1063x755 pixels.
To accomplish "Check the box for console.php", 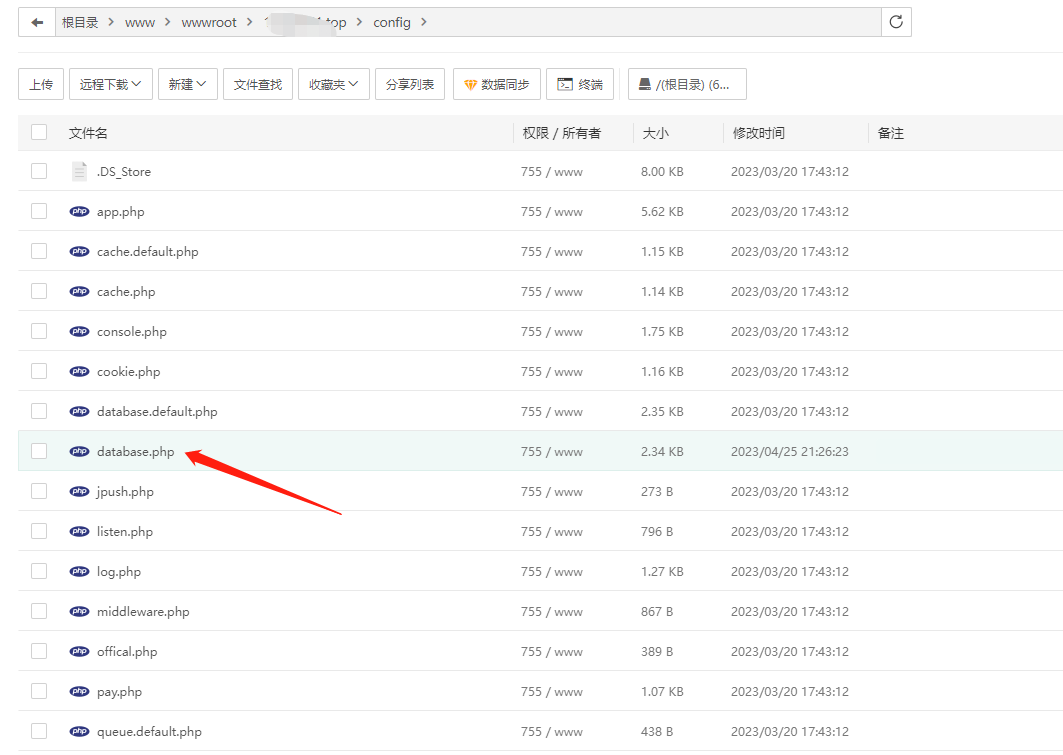I will coord(39,331).
